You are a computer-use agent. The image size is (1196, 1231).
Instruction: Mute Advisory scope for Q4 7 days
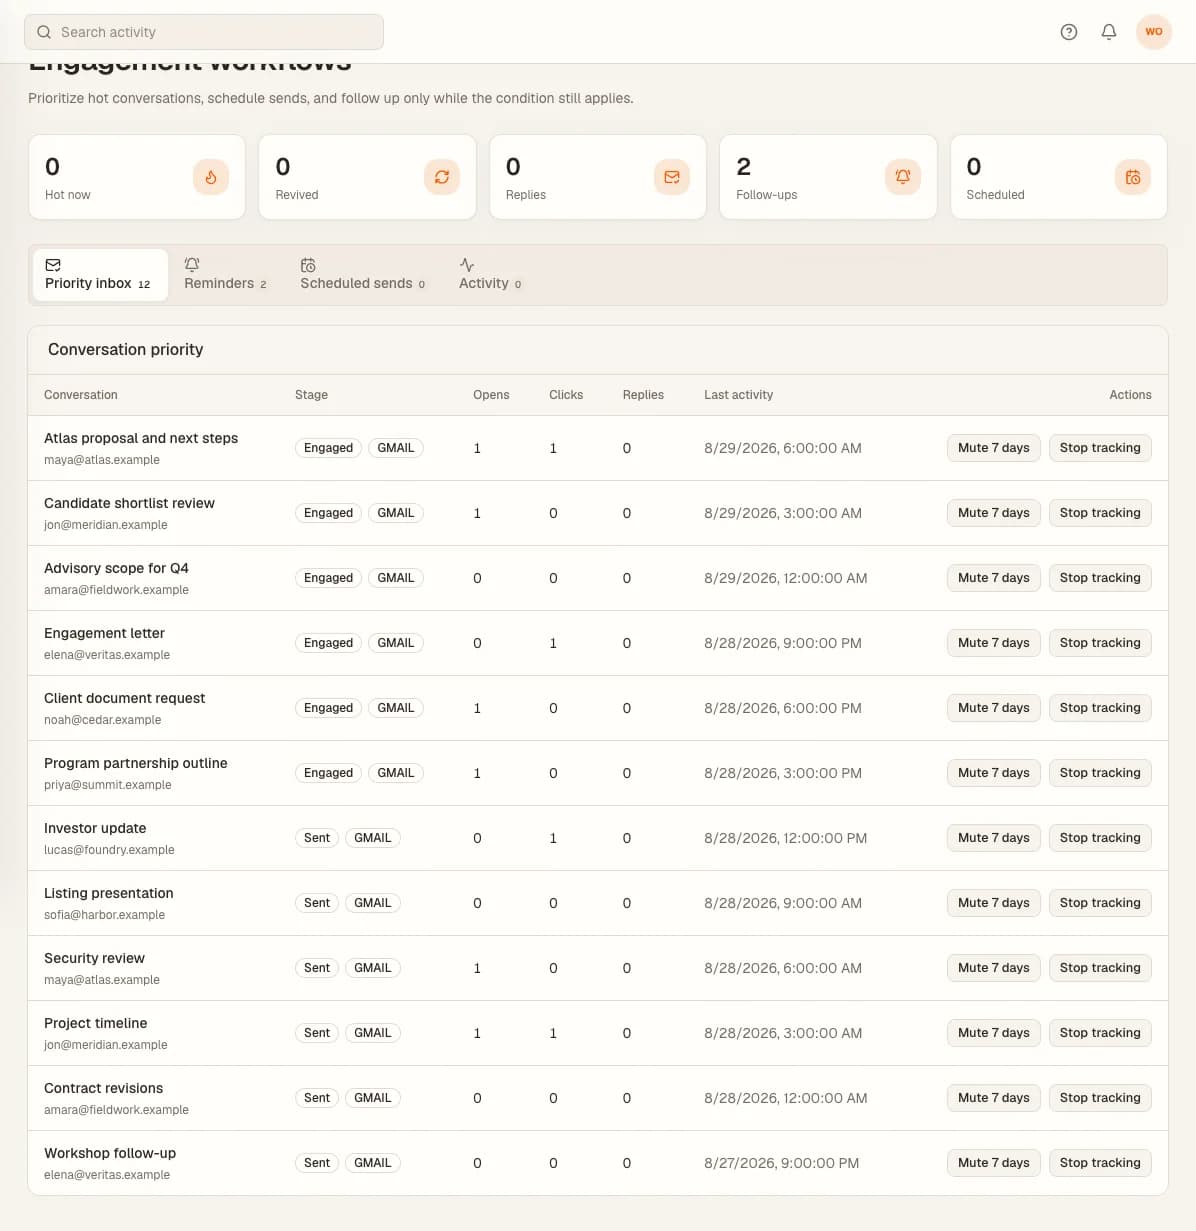point(993,578)
